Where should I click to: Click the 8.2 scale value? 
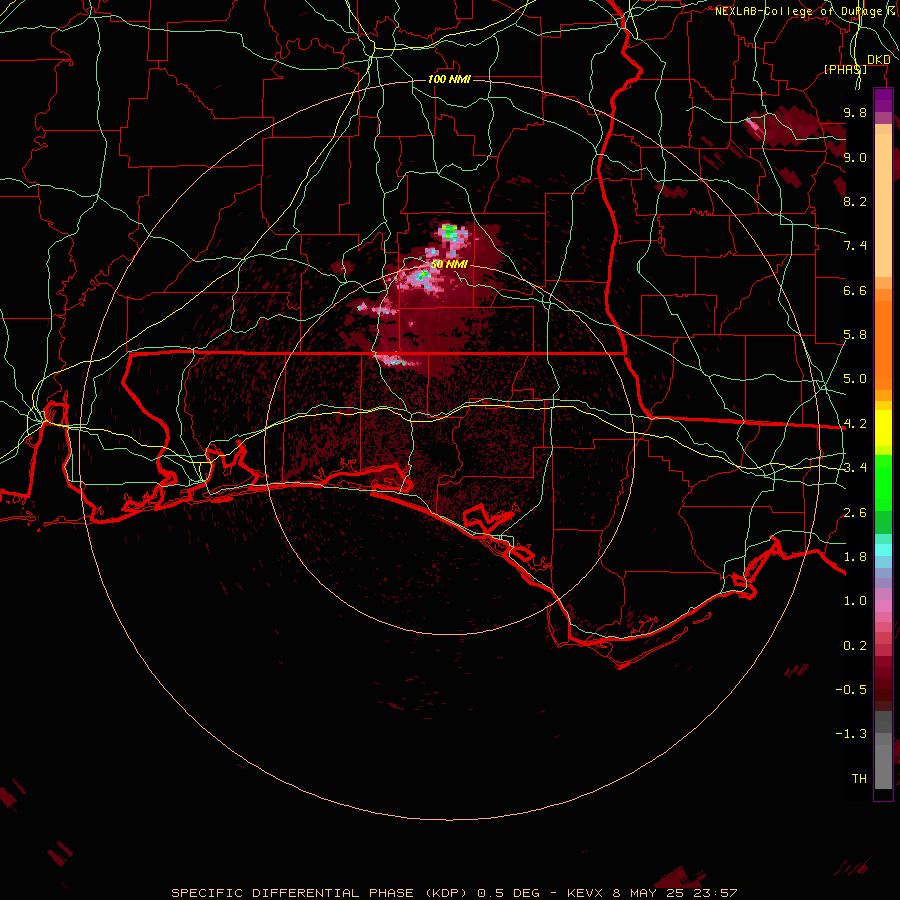point(855,201)
